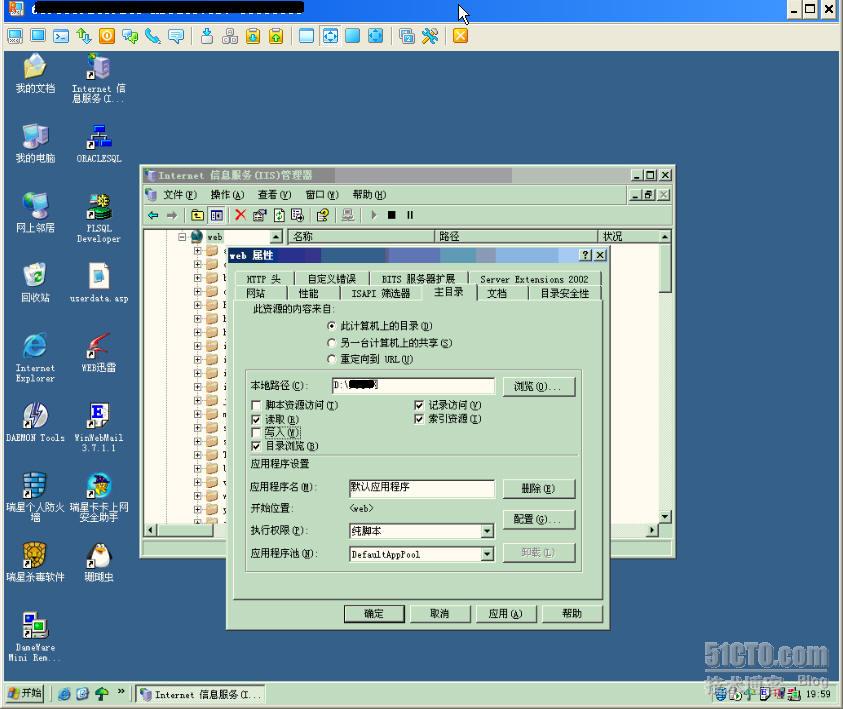Image resolution: width=843 pixels, height=709 pixels.
Task: Click the 配置 button
Action: pyautogui.click(x=538, y=519)
